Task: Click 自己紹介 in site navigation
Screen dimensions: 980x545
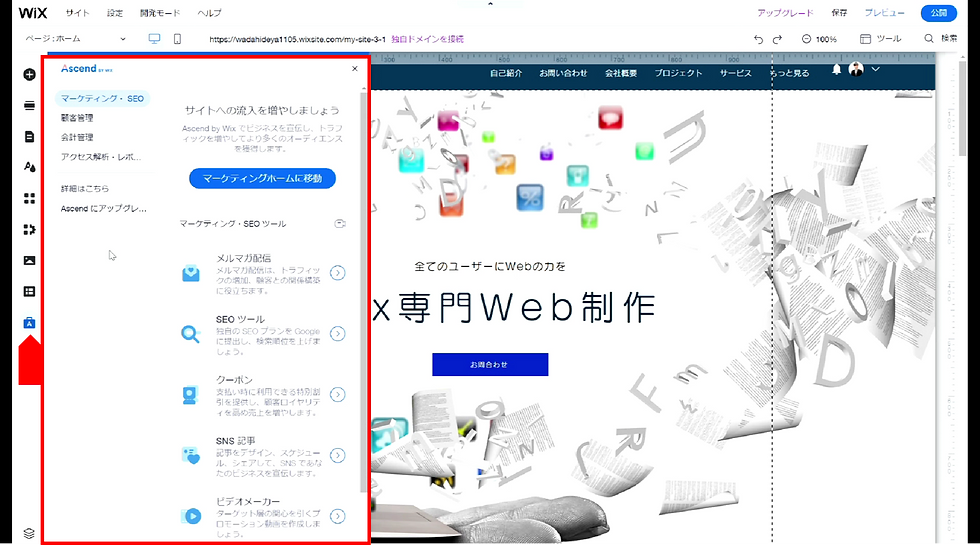Action: click(506, 73)
